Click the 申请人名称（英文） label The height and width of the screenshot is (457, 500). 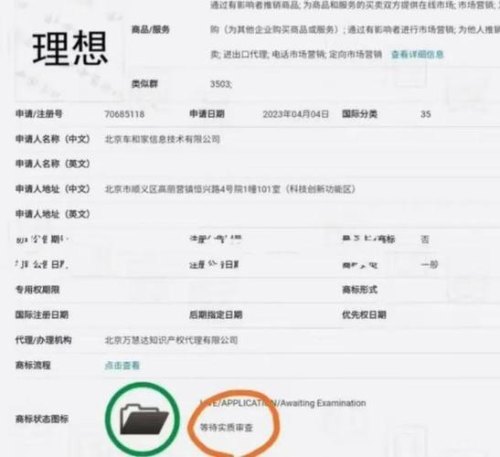53,164
